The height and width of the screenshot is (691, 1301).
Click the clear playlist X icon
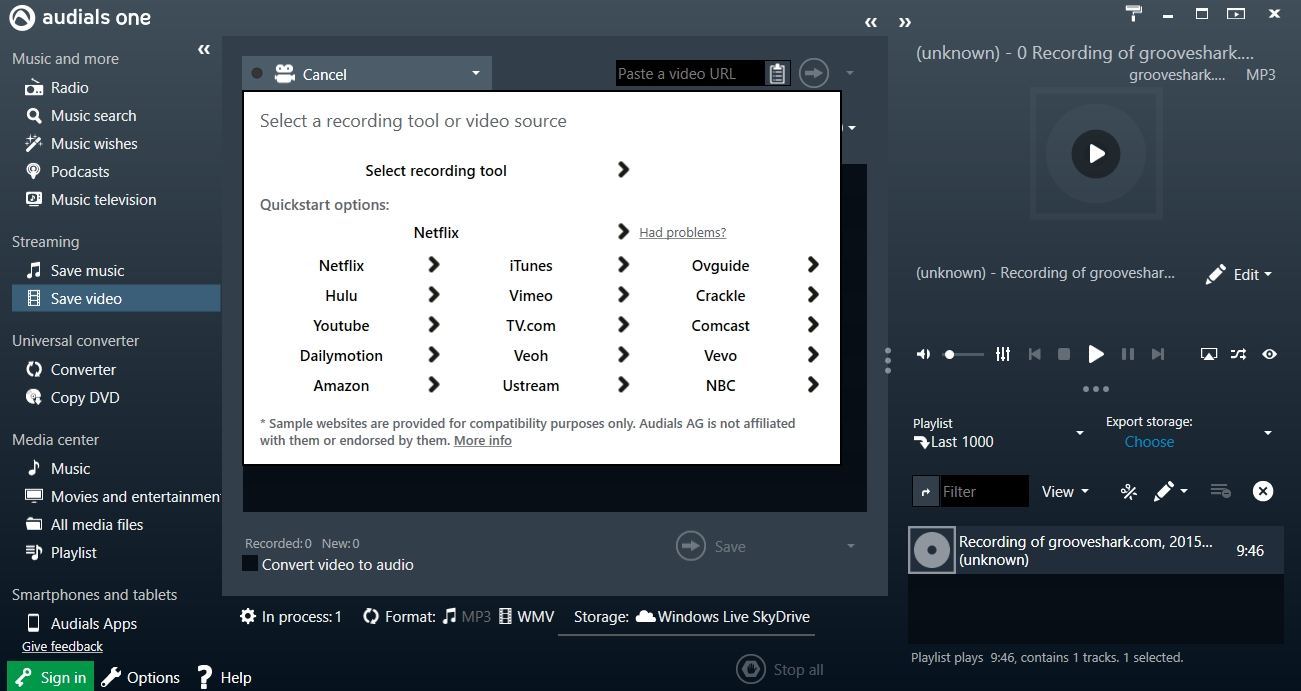pos(1263,491)
